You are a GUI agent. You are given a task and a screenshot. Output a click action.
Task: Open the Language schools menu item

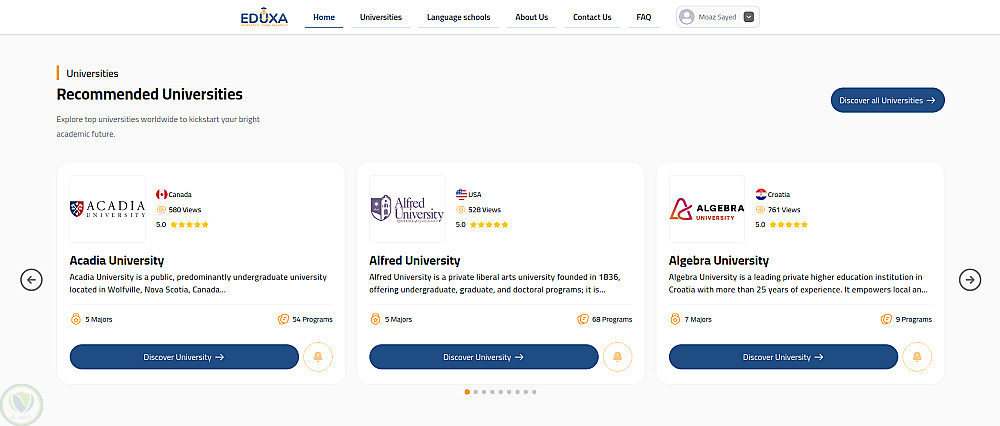(458, 17)
